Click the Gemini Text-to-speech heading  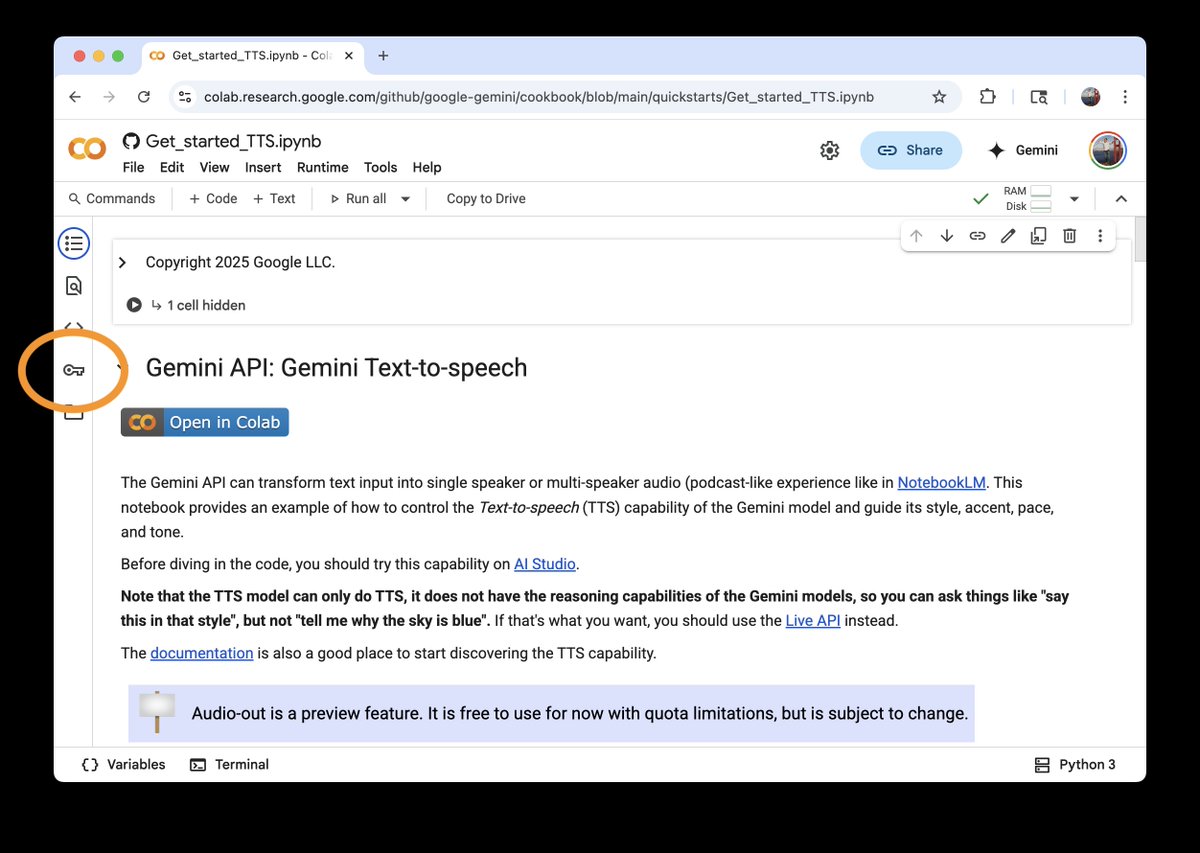click(336, 368)
